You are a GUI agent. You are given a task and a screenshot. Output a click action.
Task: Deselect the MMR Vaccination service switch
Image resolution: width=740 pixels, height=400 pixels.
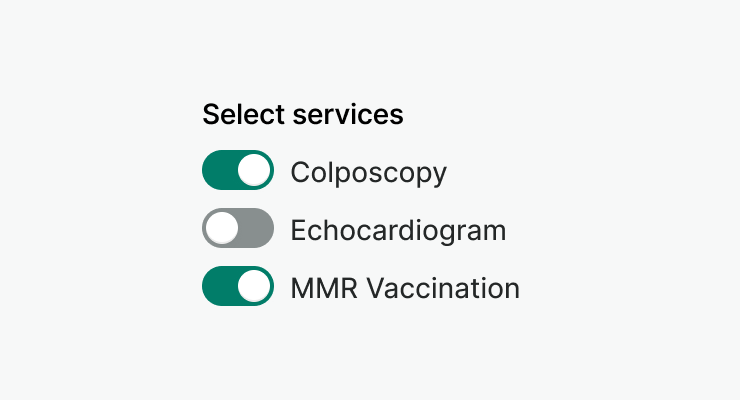[238, 287]
